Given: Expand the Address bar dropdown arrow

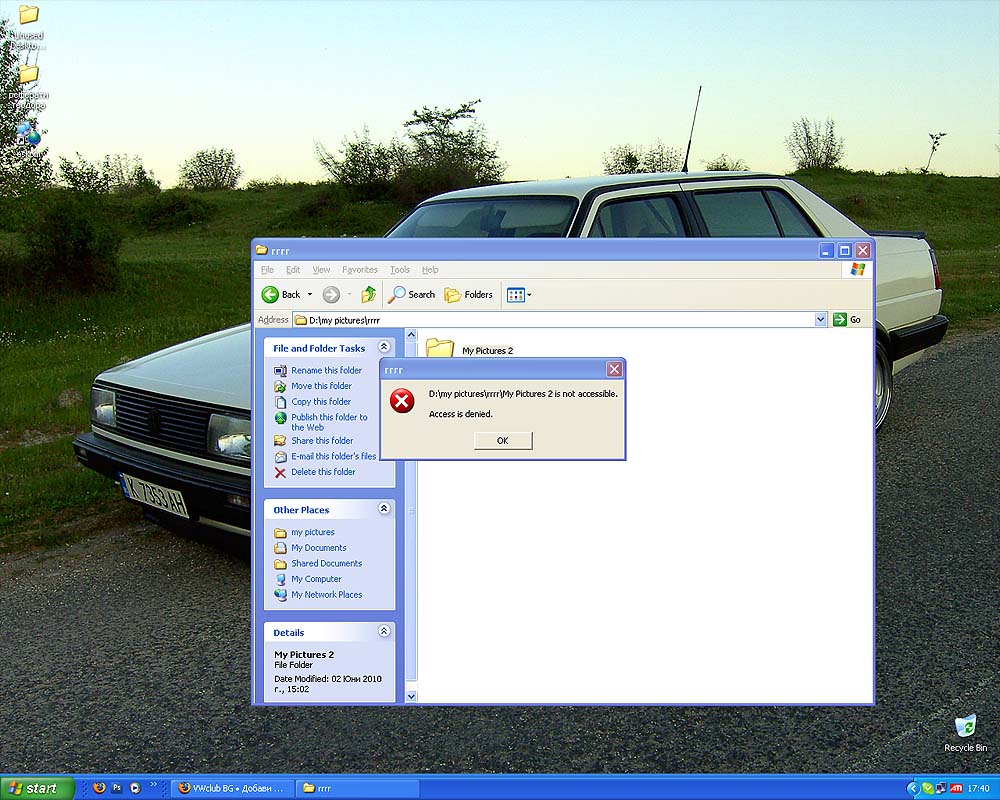Looking at the screenshot, I should (x=821, y=320).
